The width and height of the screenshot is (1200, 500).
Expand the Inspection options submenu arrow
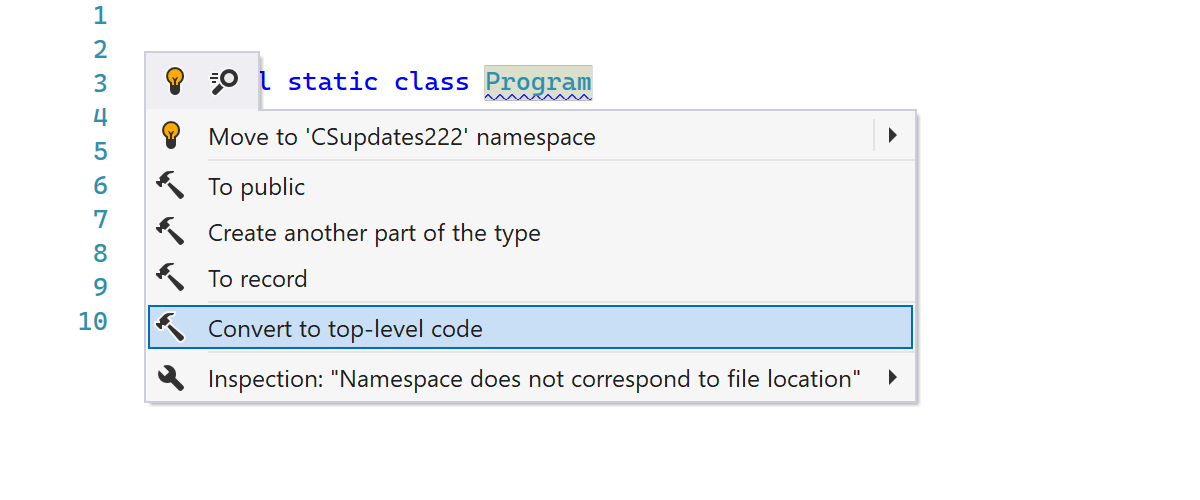pyautogui.click(x=892, y=378)
